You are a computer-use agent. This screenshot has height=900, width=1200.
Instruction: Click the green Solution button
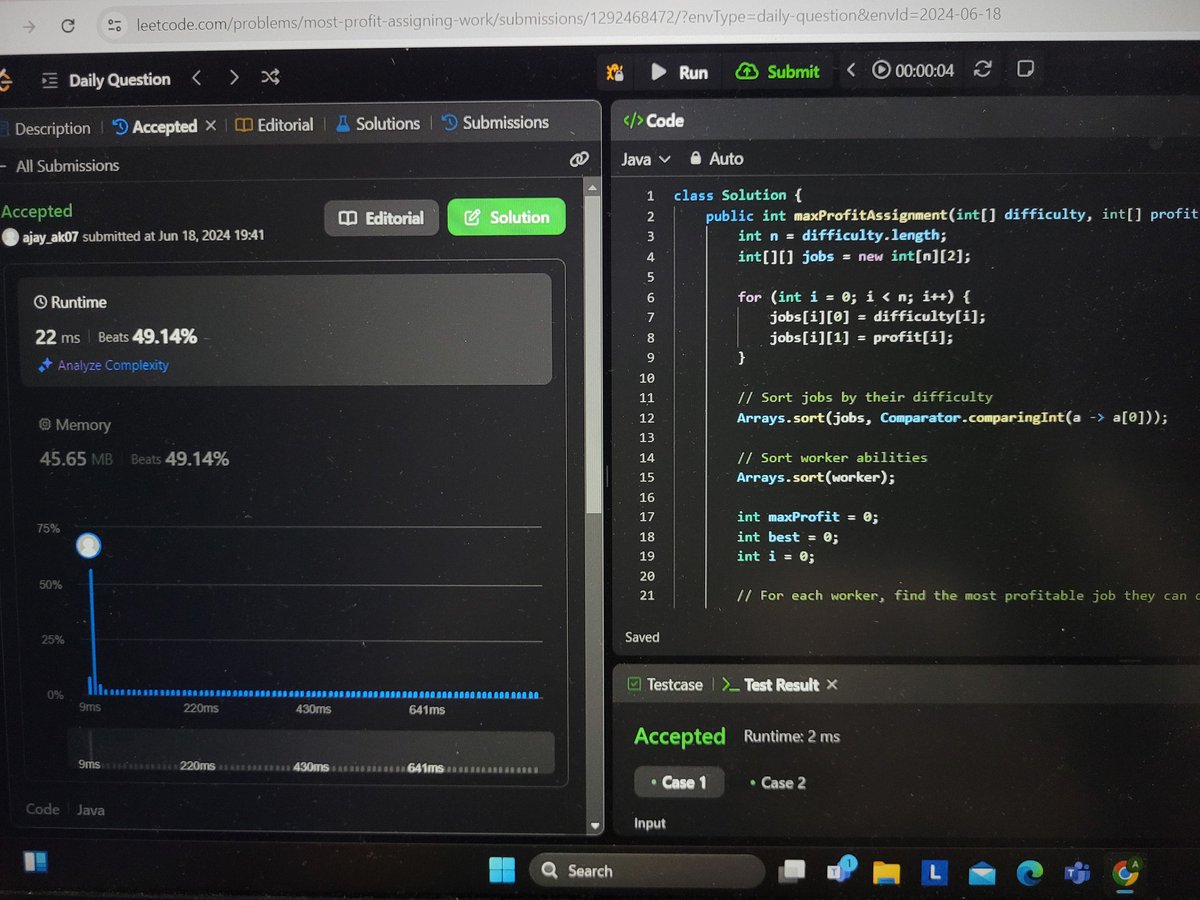tap(506, 217)
